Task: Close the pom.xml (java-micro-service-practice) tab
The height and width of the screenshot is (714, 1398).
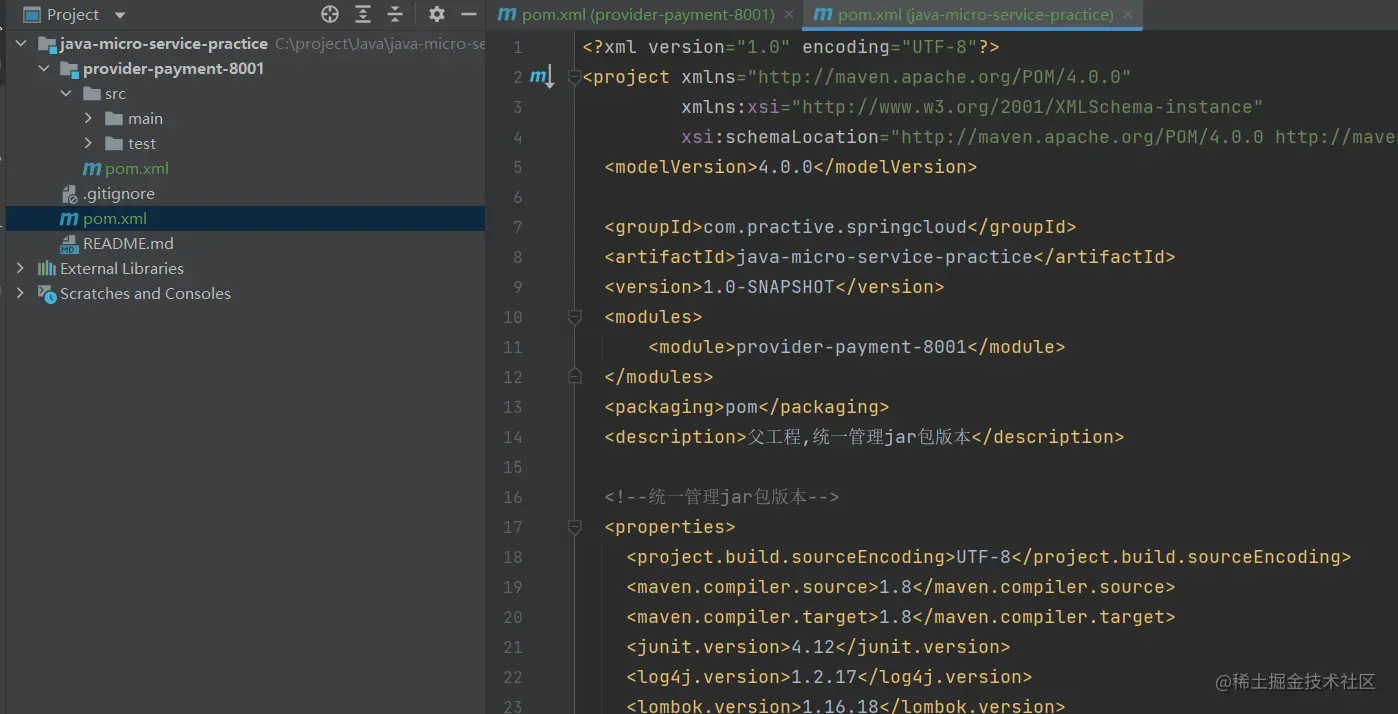Action: point(1128,15)
